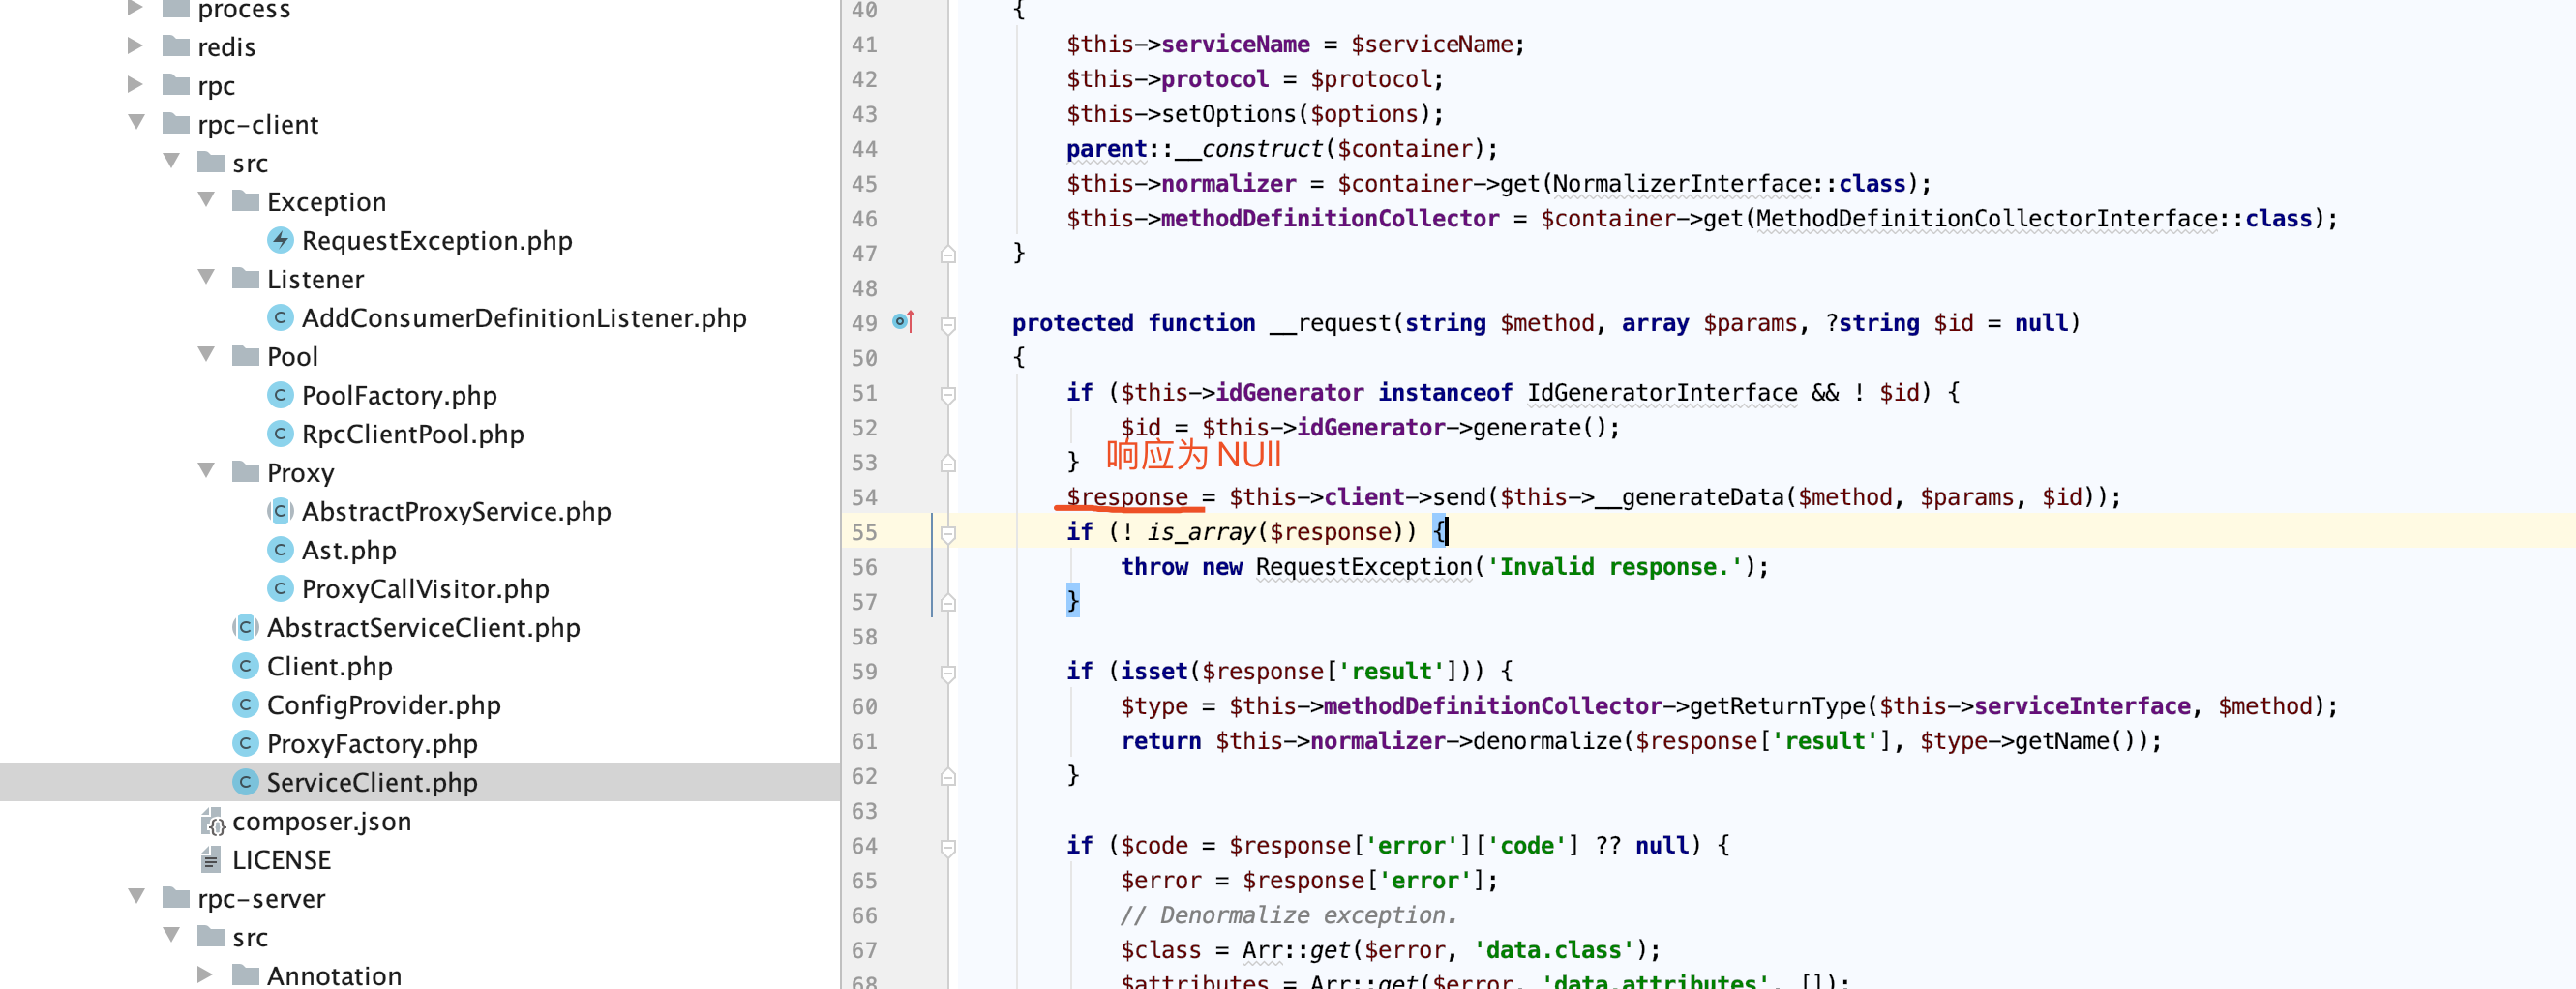Collapse the rpc-client folder
2576x989 pixels.
pyautogui.click(x=136, y=123)
